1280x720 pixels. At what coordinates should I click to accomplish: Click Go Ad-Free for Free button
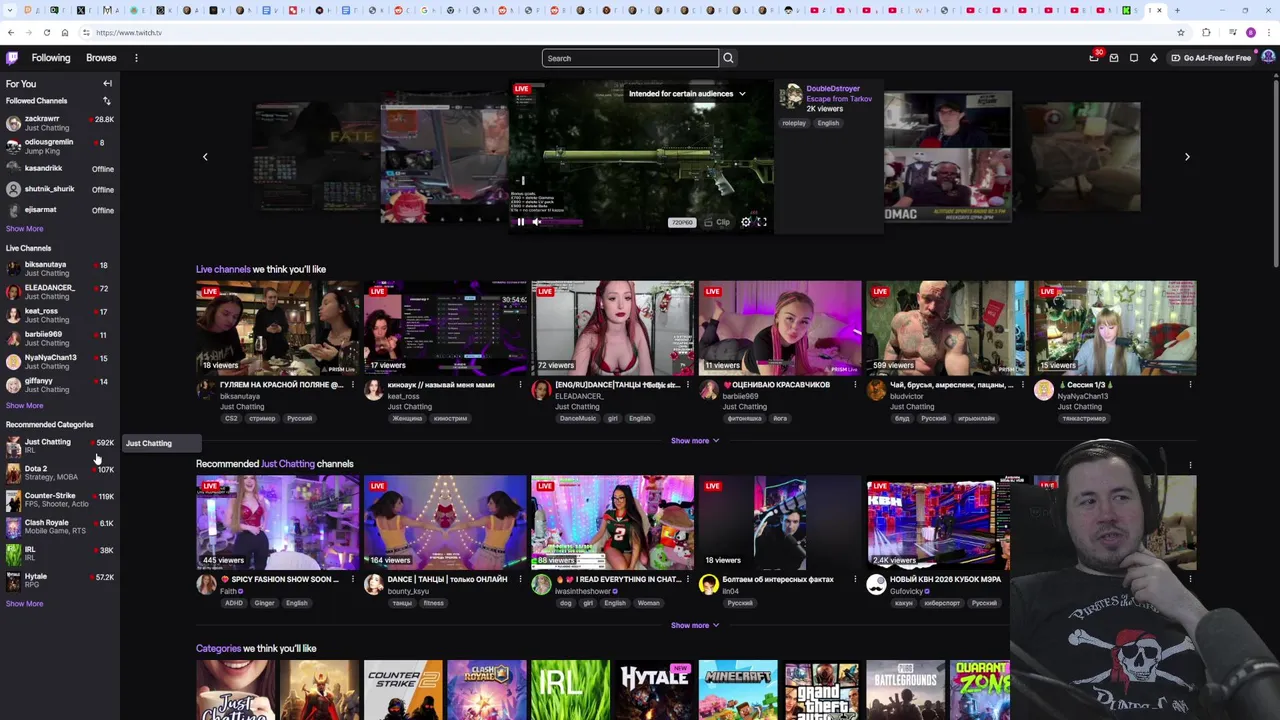(1211, 58)
